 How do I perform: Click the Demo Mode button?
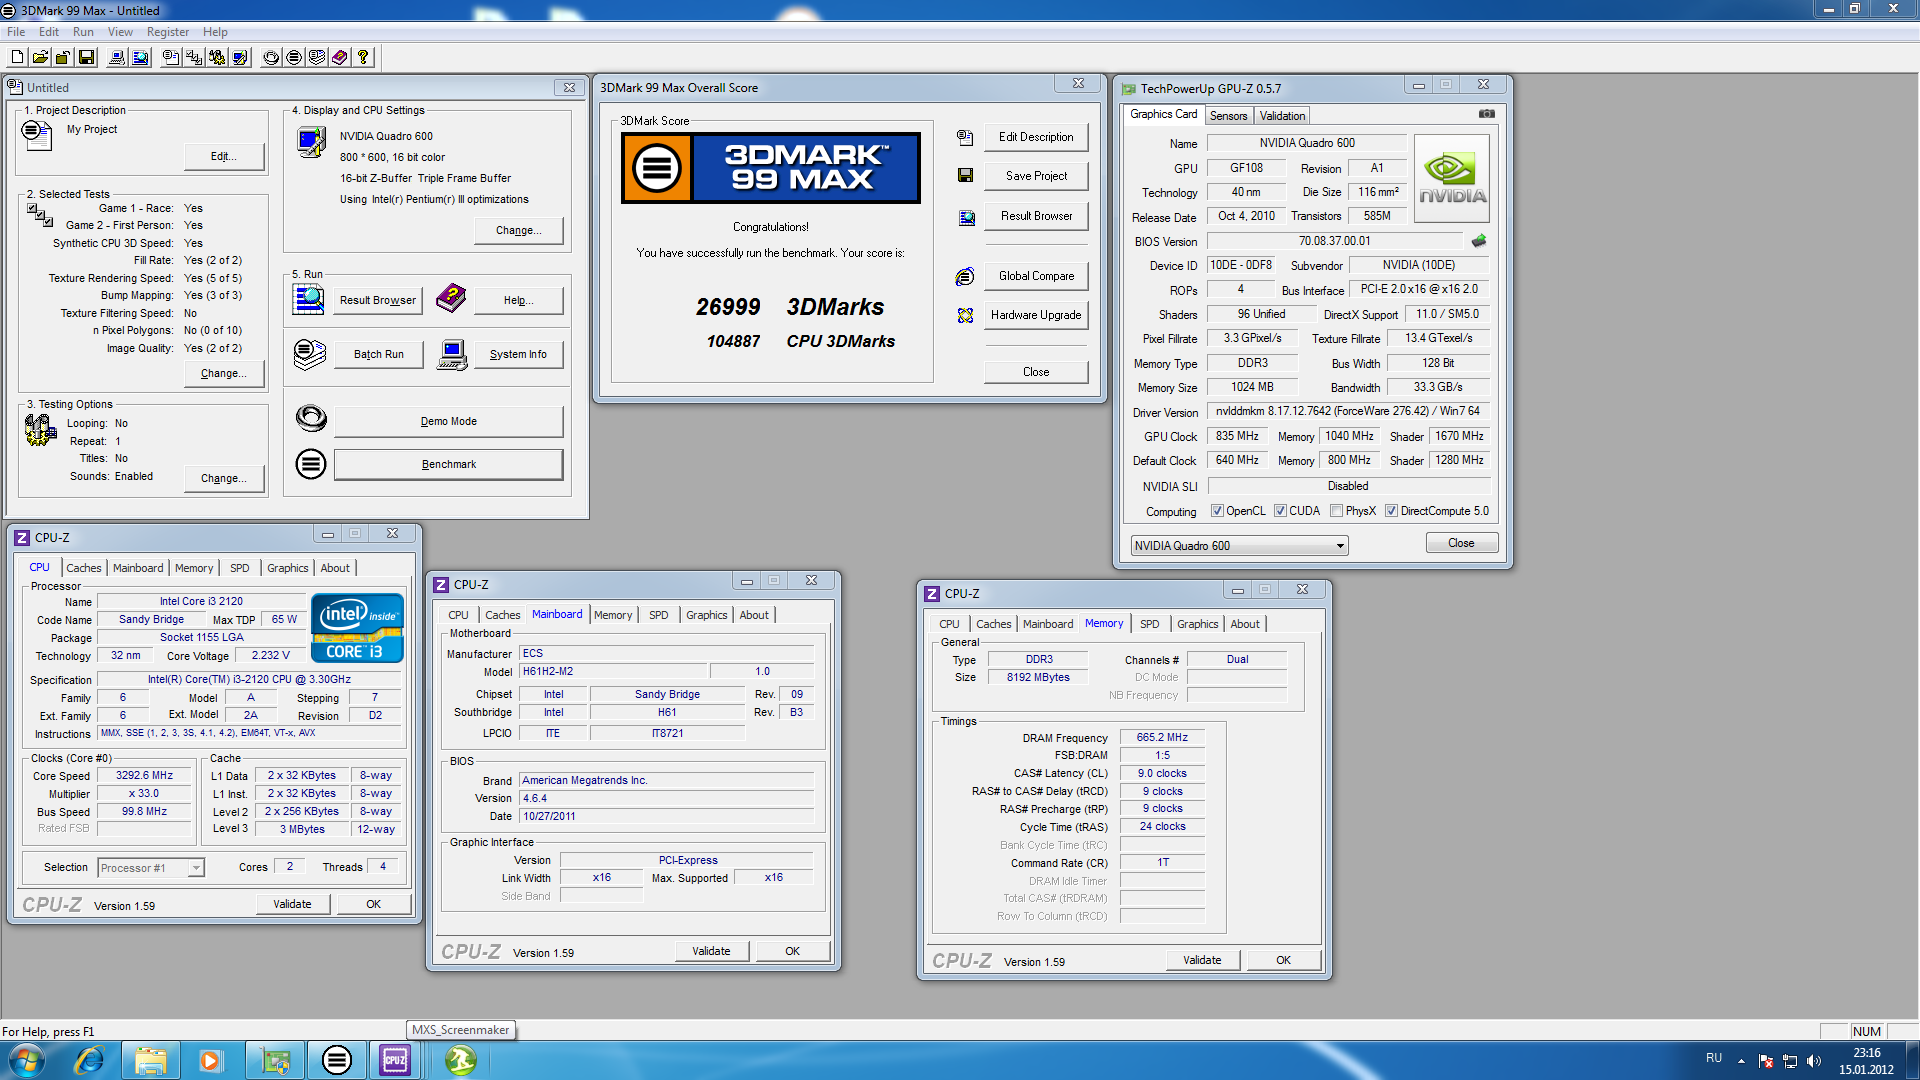click(x=449, y=422)
